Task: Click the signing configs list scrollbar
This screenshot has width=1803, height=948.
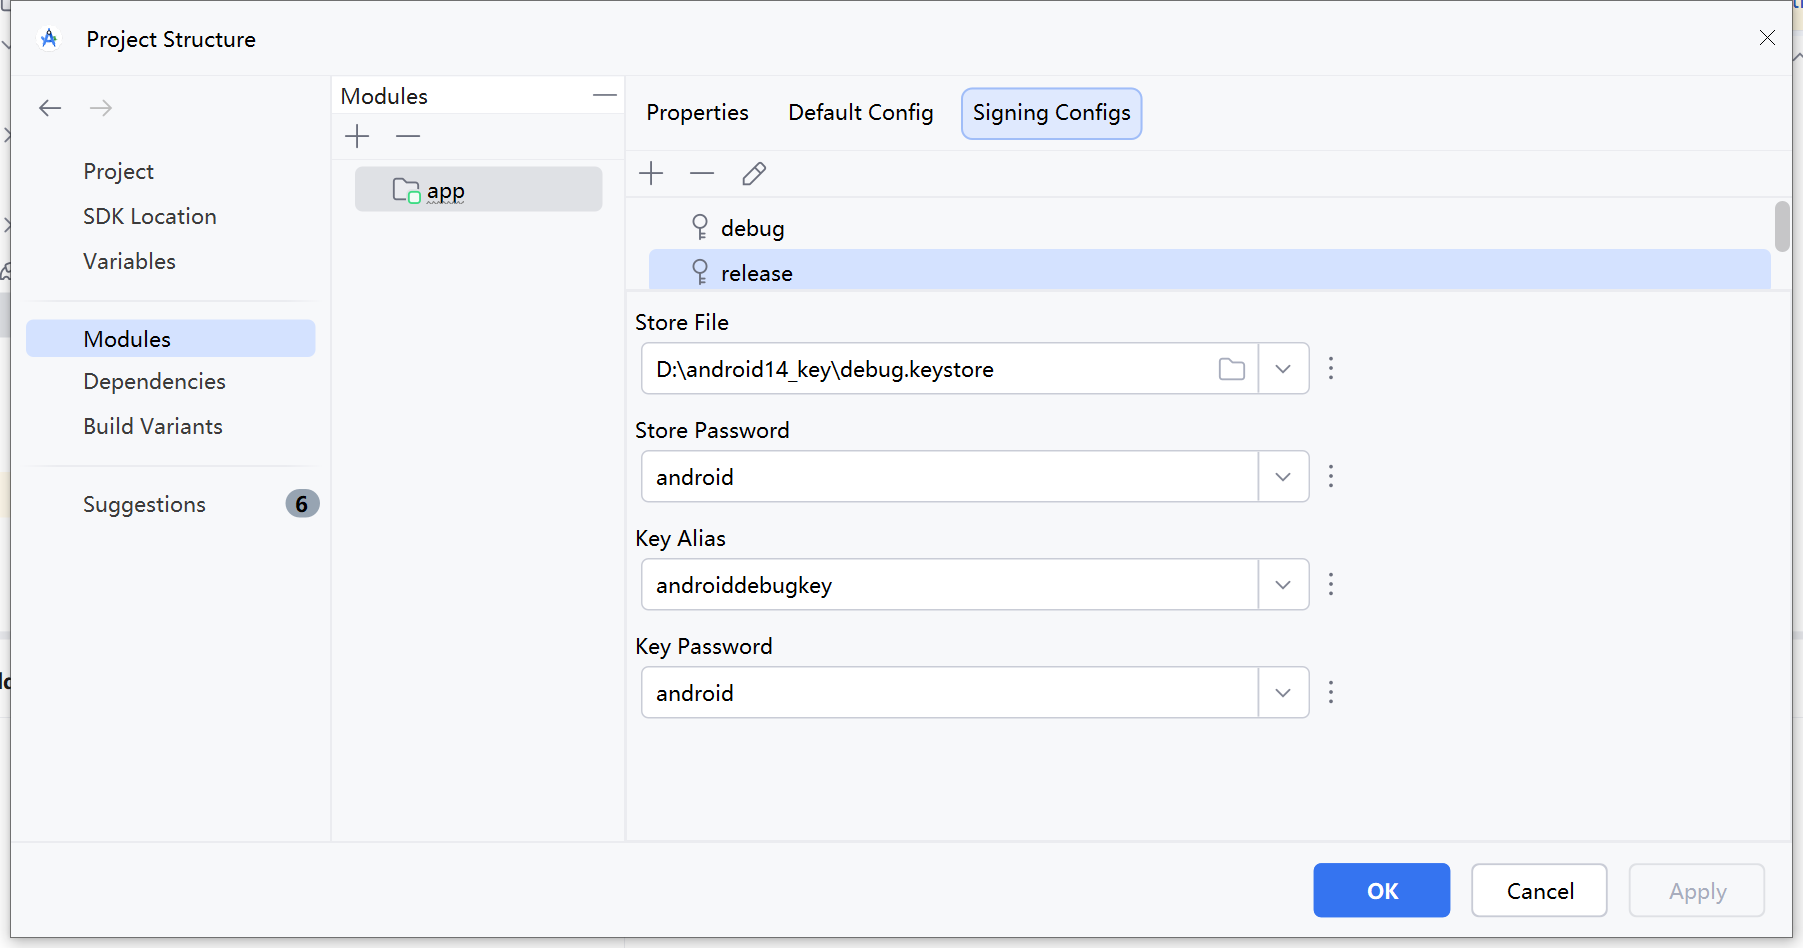Action: (x=1782, y=227)
